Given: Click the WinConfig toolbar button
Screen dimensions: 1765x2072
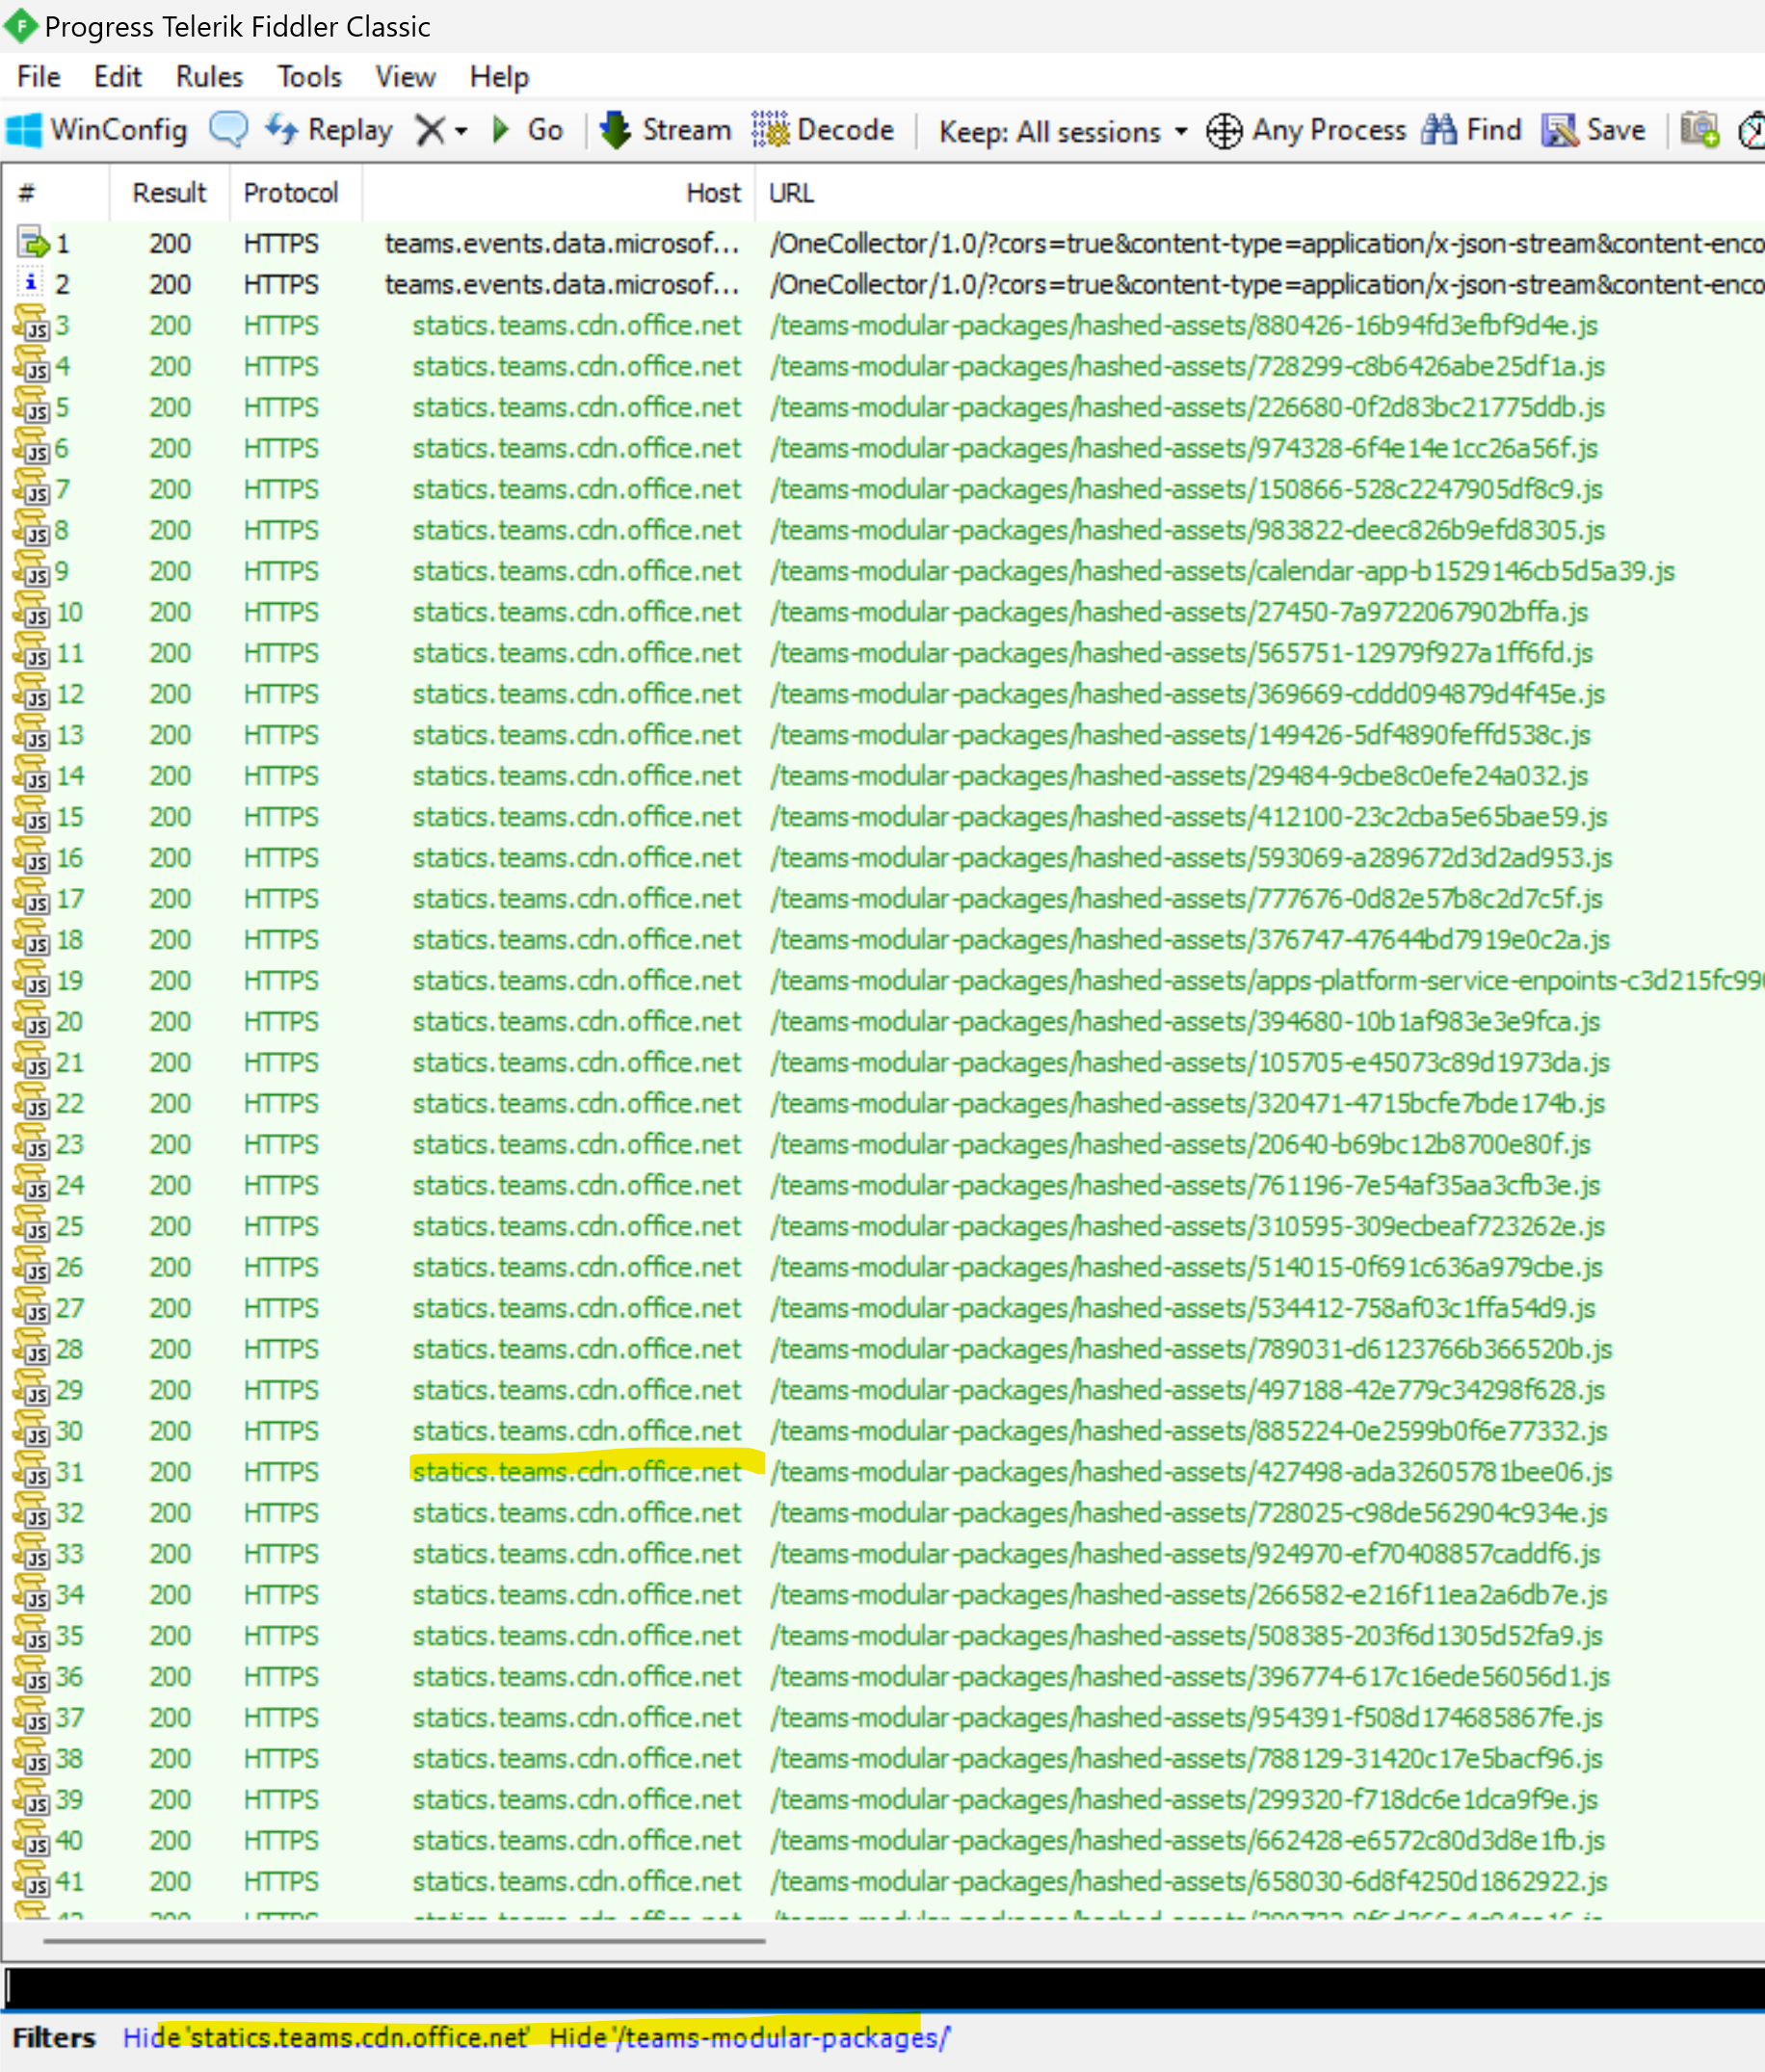Looking at the screenshot, I should point(97,130).
